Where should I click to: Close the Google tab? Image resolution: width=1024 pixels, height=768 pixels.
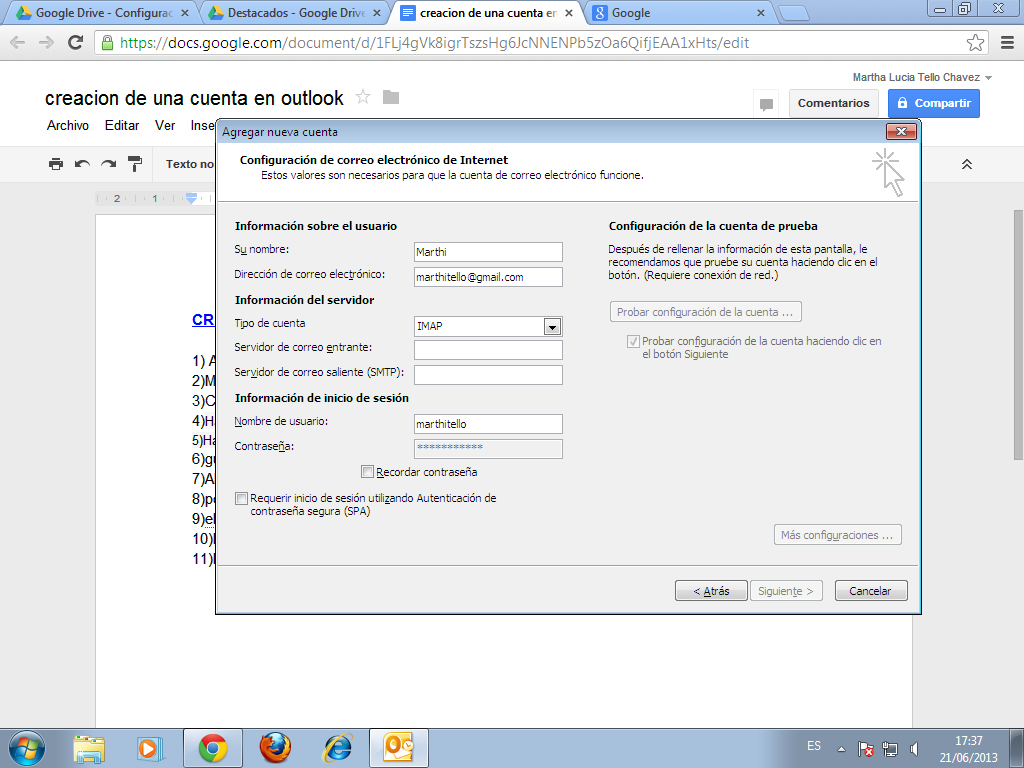pyautogui.click(x=760, y=12)
